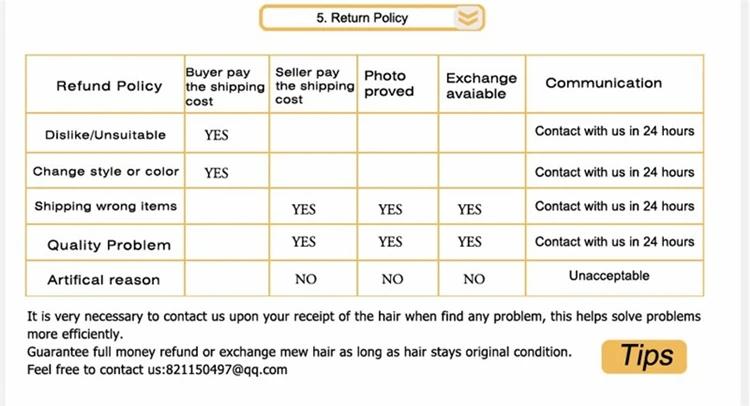Select the Exchange avaiable column header
The image size is (750, 406).
coord(481,86)
